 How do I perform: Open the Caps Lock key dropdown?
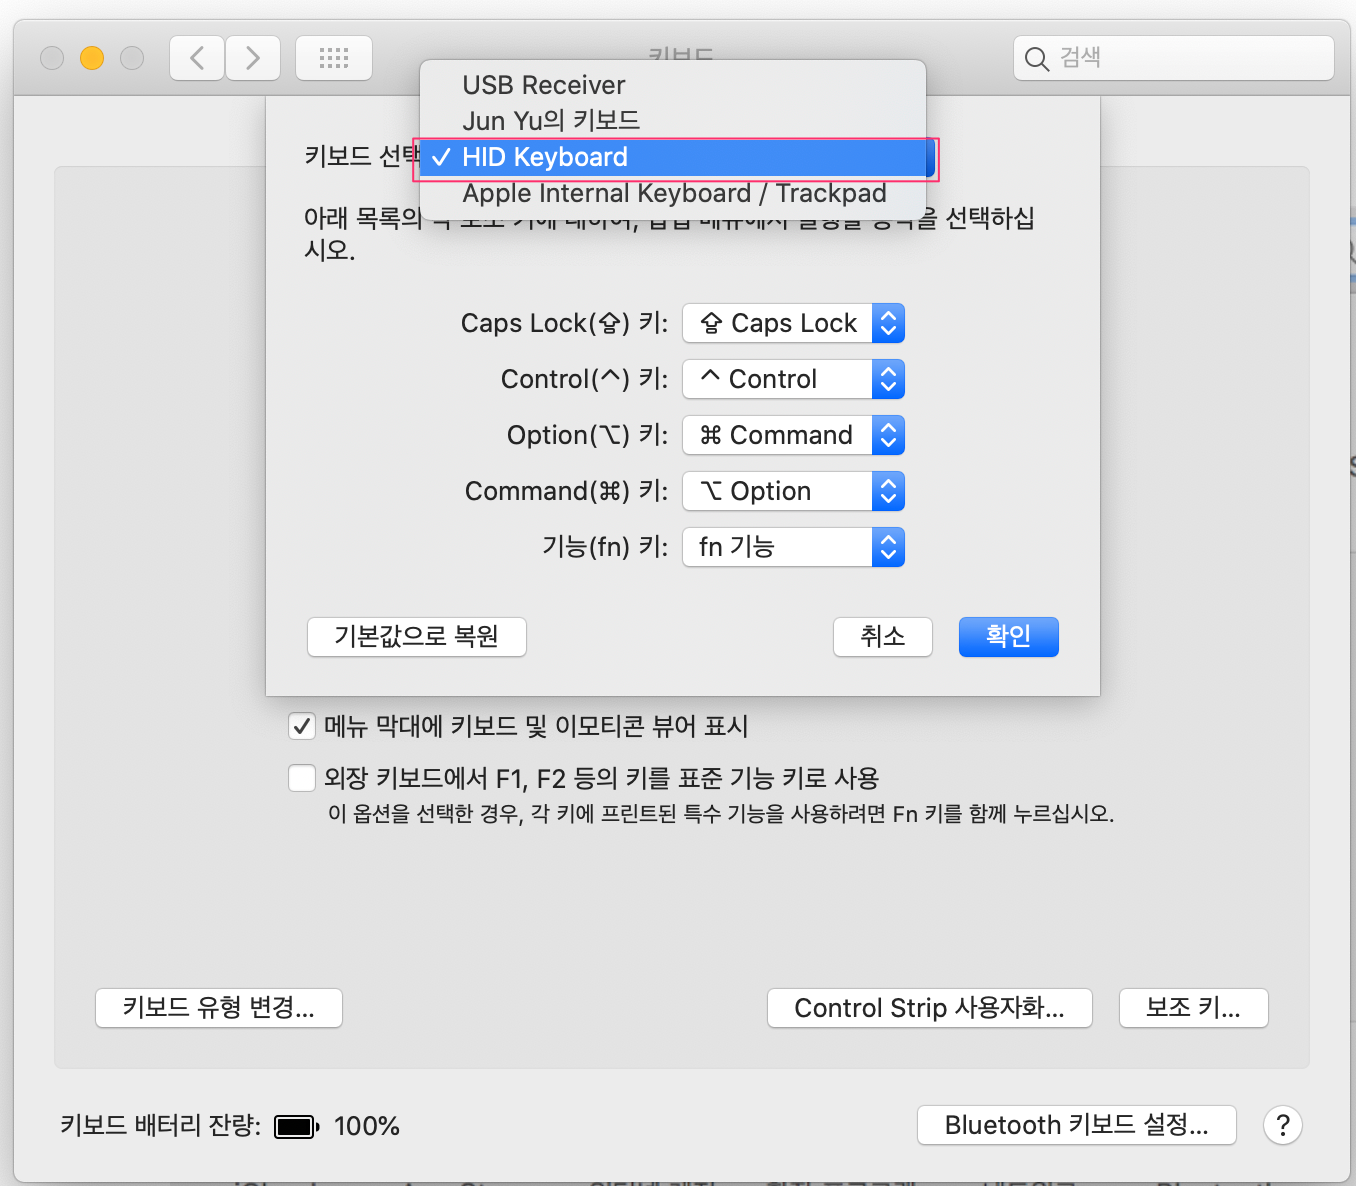[793, 323]
